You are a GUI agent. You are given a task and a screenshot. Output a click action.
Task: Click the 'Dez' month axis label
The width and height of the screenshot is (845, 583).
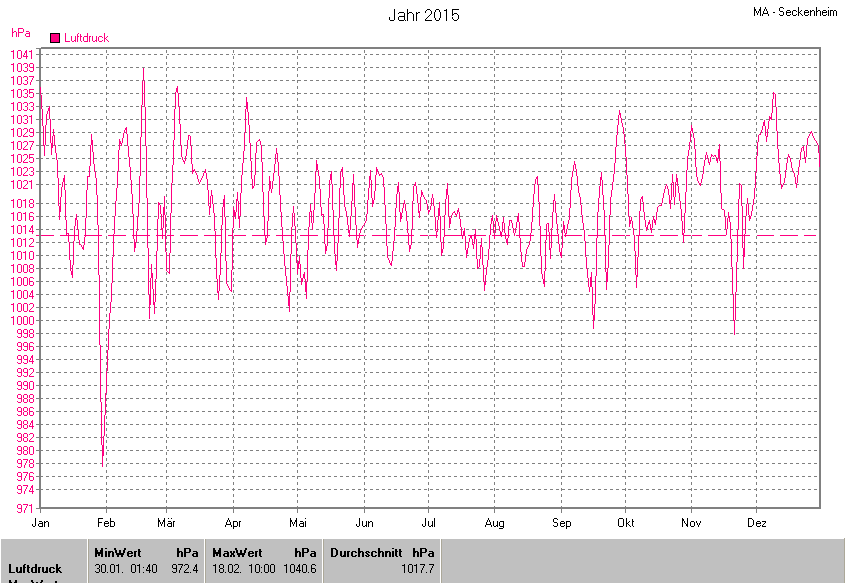[x=757, y=523]
